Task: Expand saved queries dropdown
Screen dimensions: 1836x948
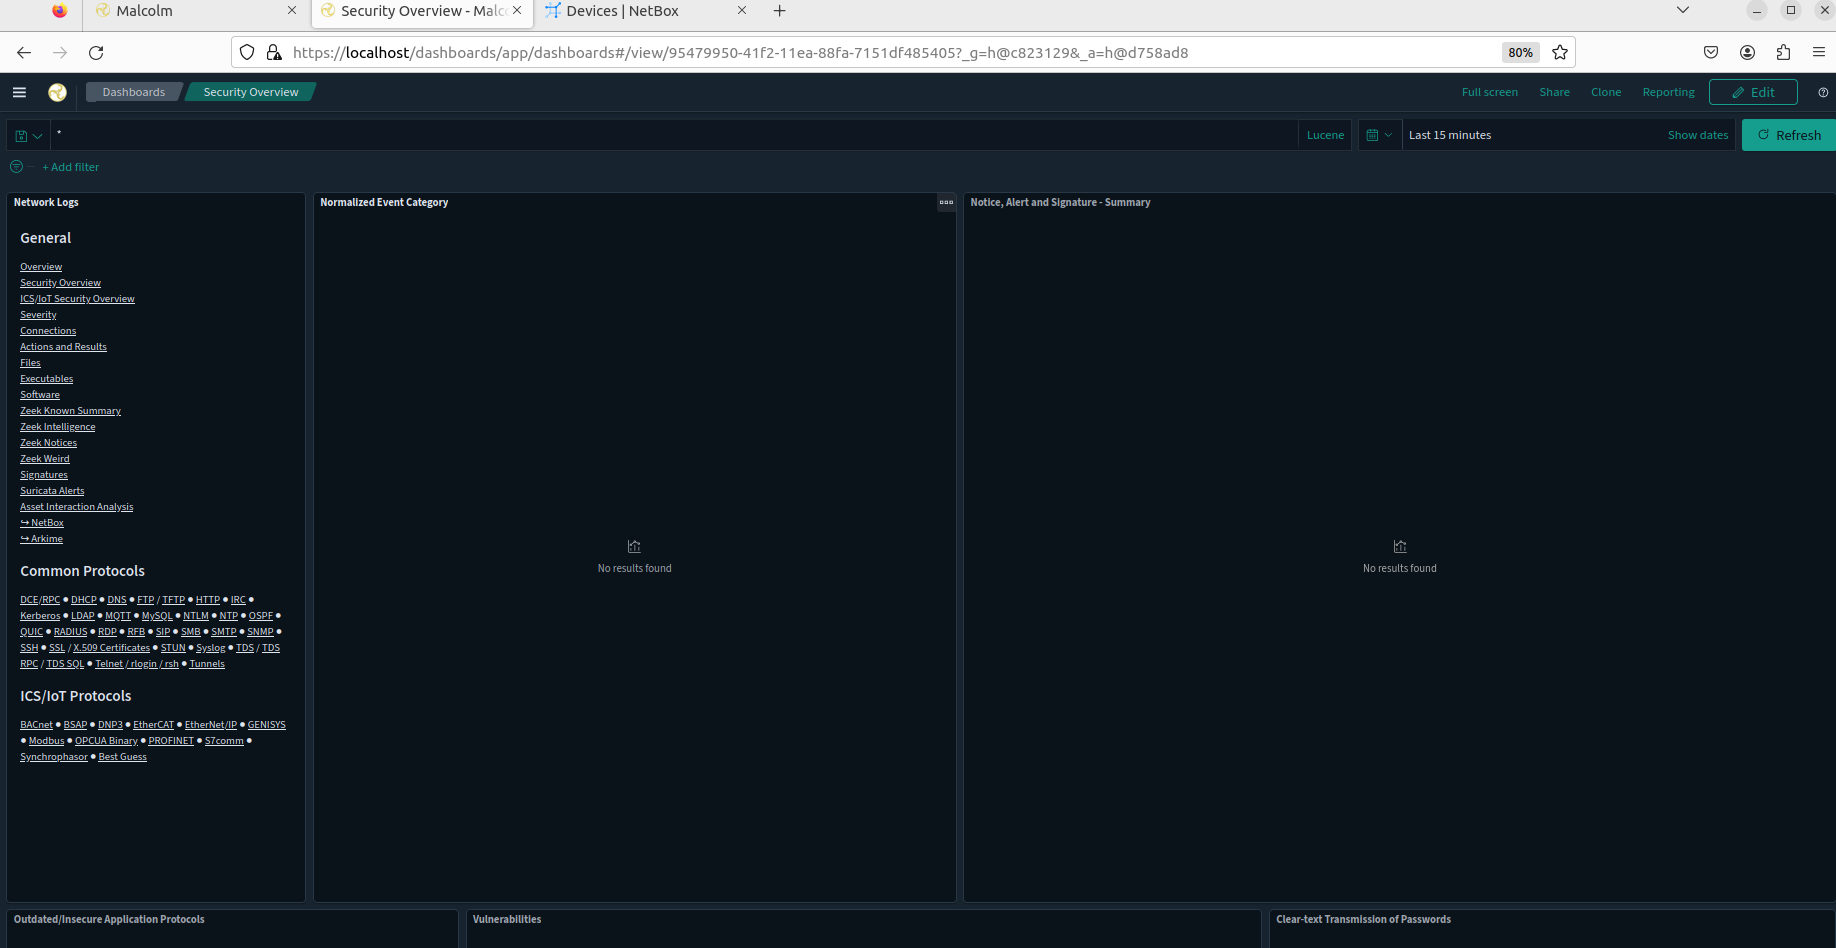Action: click(29, 135)
